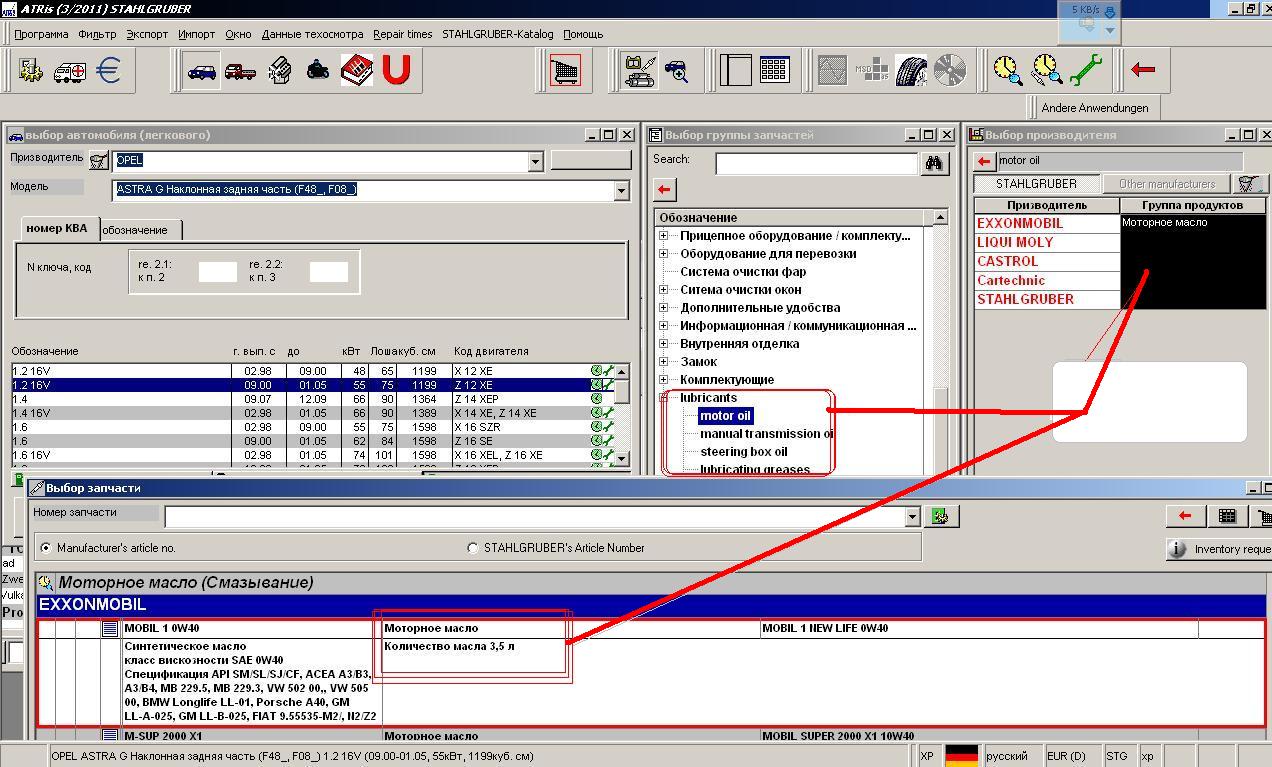Image resolution: width=1272 pixels, height=767 pixels.
Task: Click the passenger car toolbar icon
Action: pyautogui.click(x=202, y=71)
